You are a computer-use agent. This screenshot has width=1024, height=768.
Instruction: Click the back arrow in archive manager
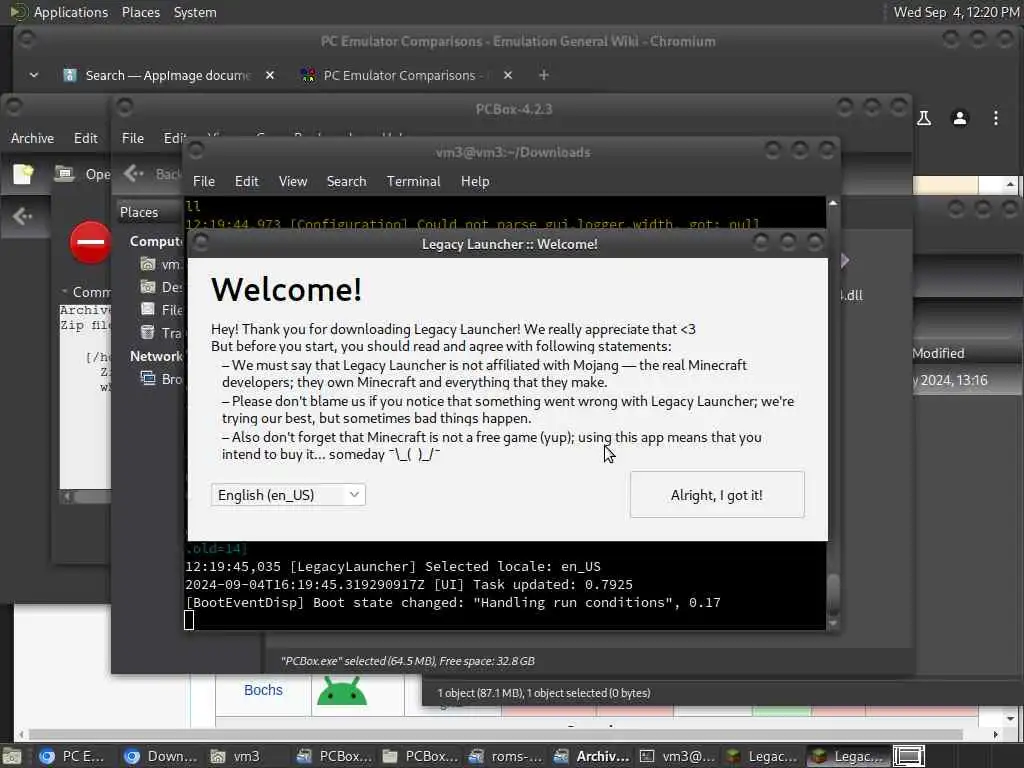(22, 216)
